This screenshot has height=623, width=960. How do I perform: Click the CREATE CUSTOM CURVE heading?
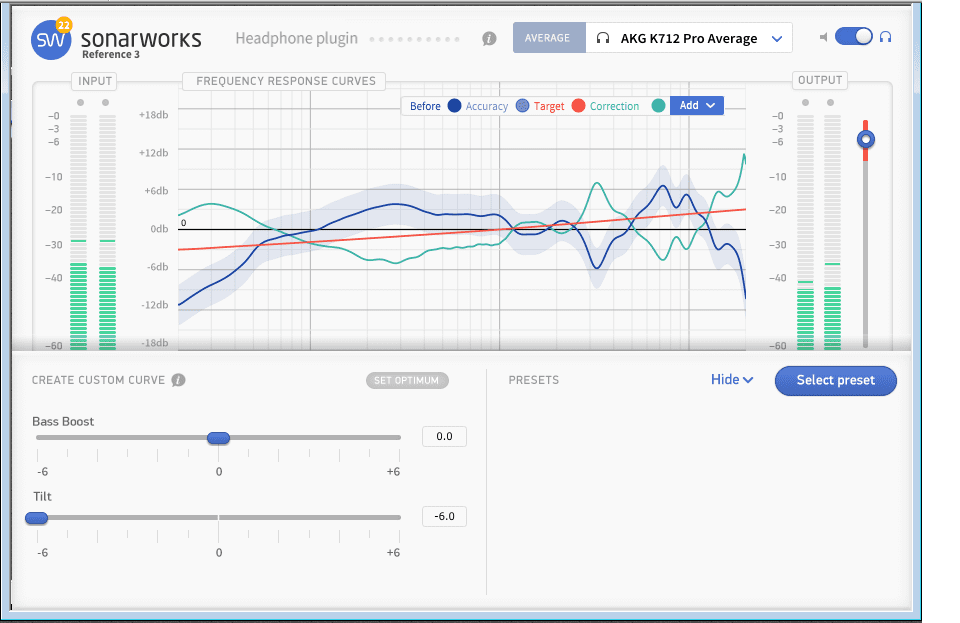pyautogui.click(x=98, y=380)
